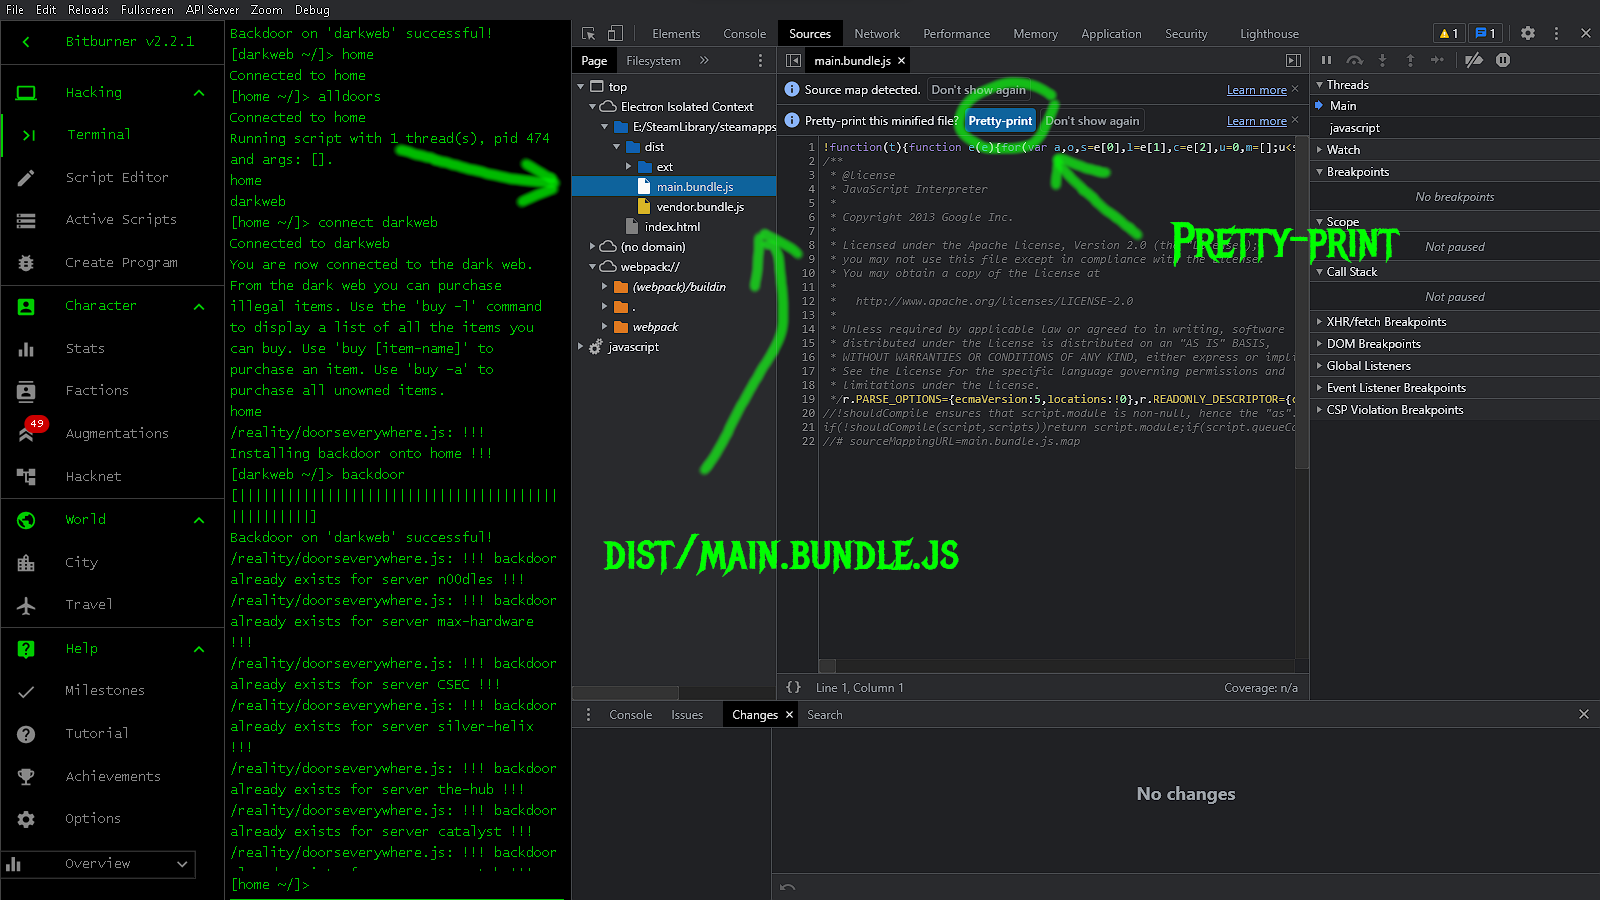Viewport: 1600px width, 900px height.
Task: Open the Augmentations page icon
Action: pyautogui.click(x=27, y=433)
